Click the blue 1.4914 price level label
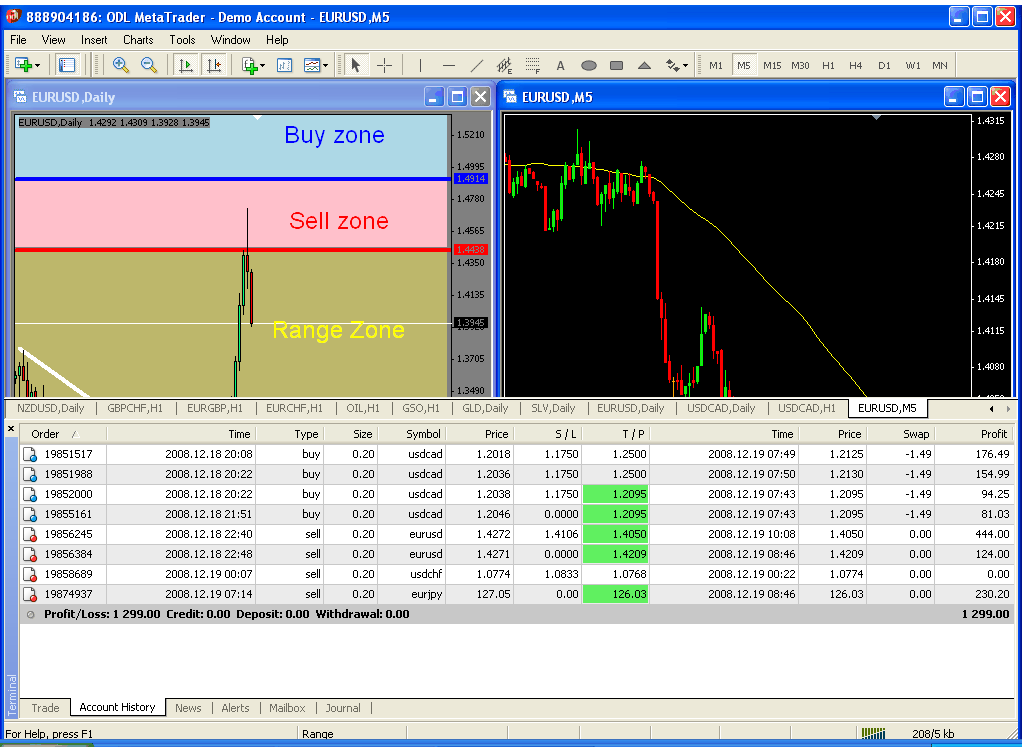1022x747 pixels. pos(471,179)
